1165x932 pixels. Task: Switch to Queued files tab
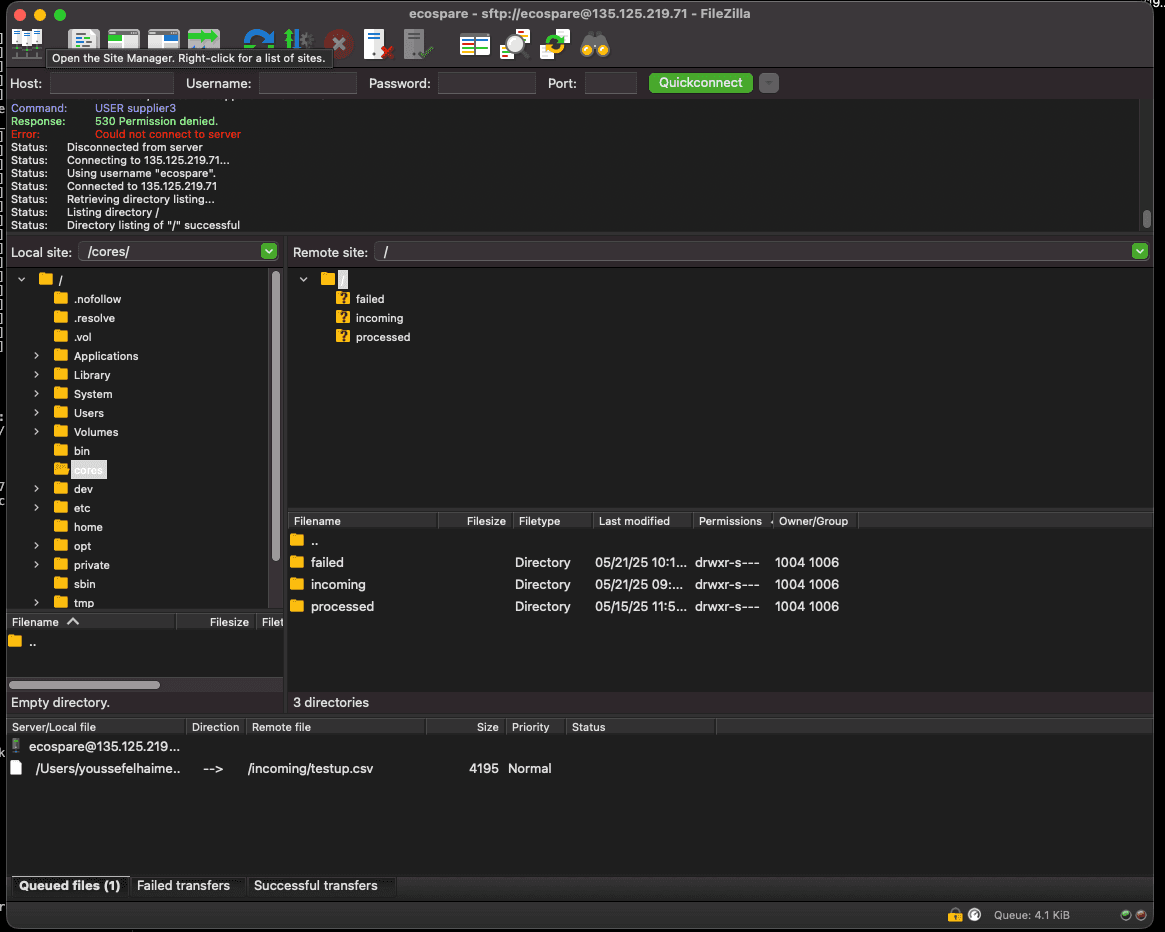pos(70,885)
